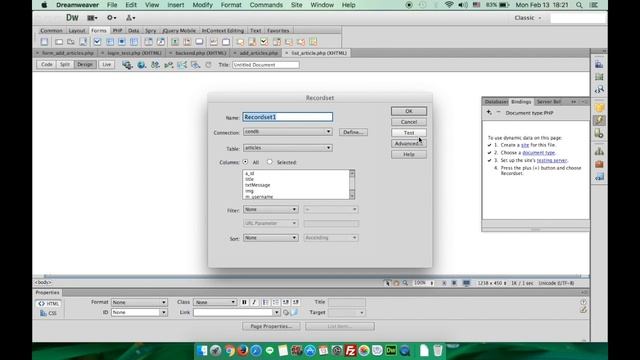Open the Format dropdown in Properties

pyautogui.click(x=139, y=302)
